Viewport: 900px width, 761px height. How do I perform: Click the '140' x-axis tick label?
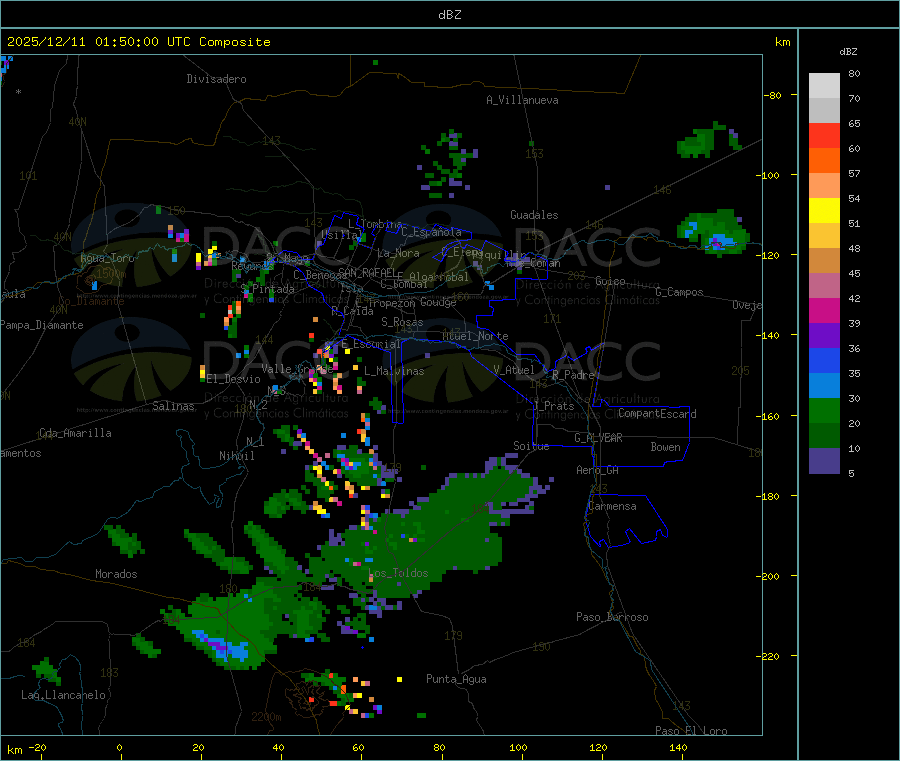pyautogui.click(x=678, y=747)
